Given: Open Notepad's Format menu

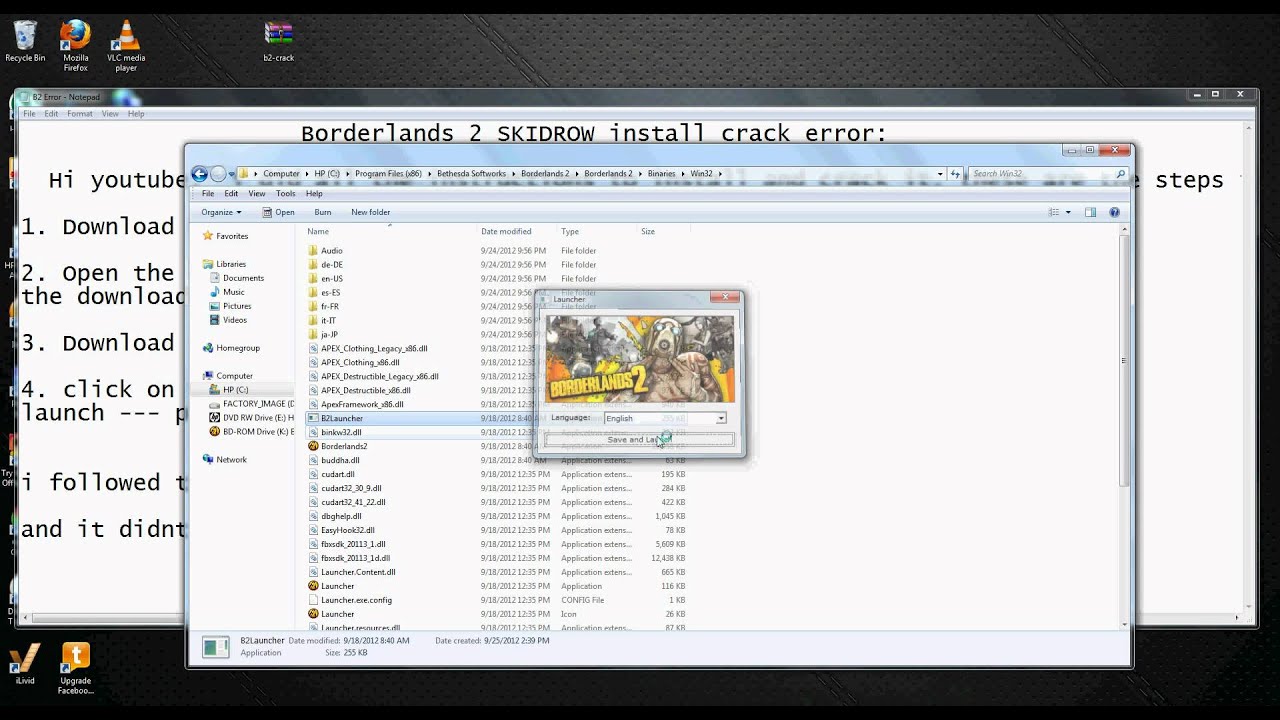Looking at the screenshot, I should click(x=79, y=114).
